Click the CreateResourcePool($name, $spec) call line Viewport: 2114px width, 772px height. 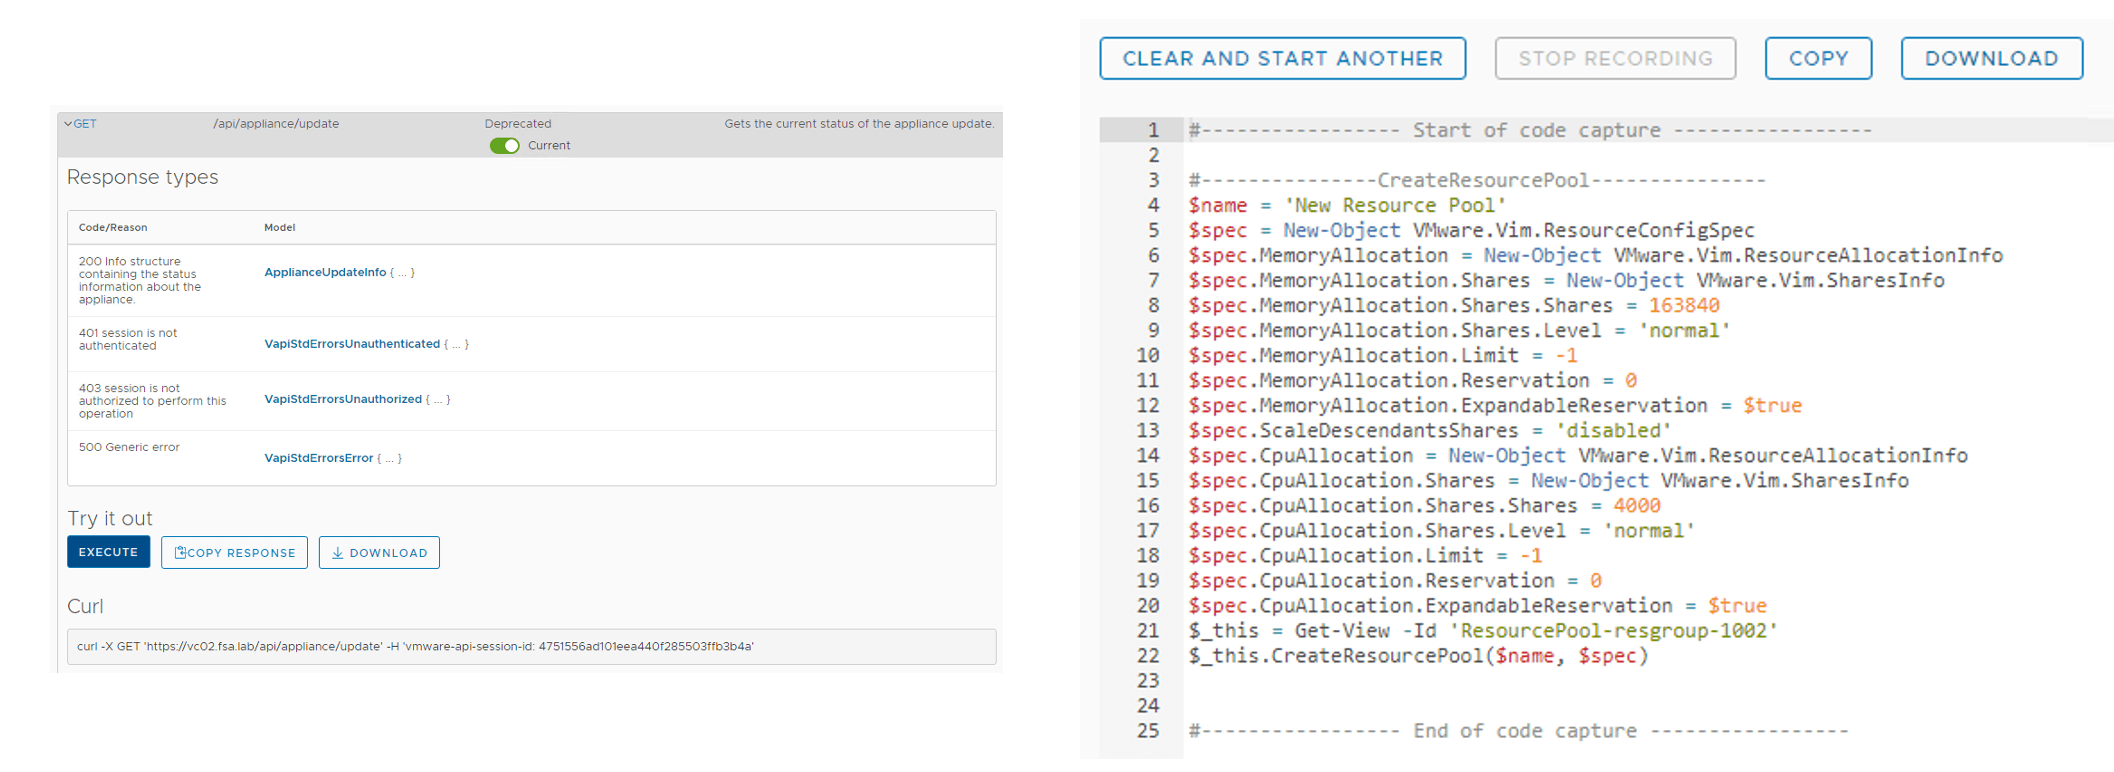coord(1418,655)
